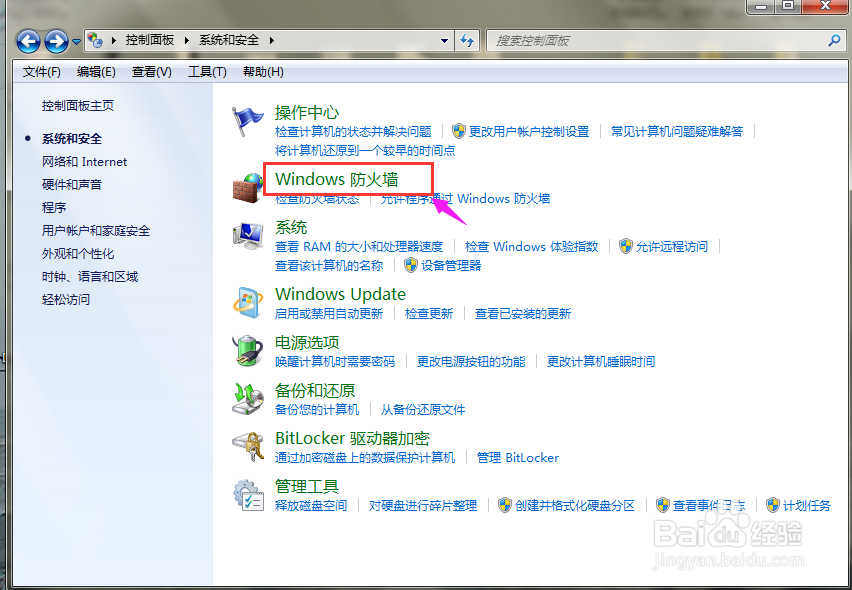Image resolution: width=852 pixels, height=590 pixels.
Task: Click shield icon beside 允许远程访问
Action: pos(626,246)
